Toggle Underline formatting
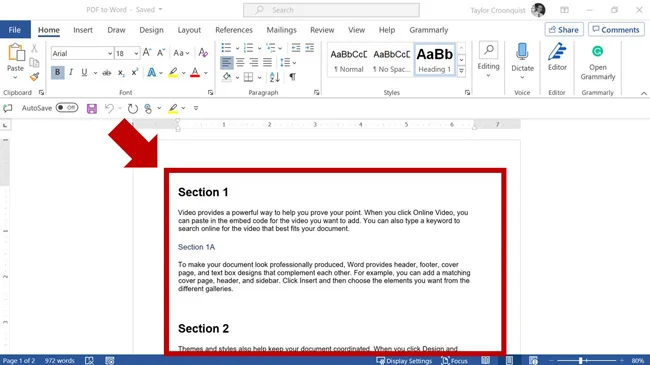This screenshot has width=650, height=365. pos(84,73)
